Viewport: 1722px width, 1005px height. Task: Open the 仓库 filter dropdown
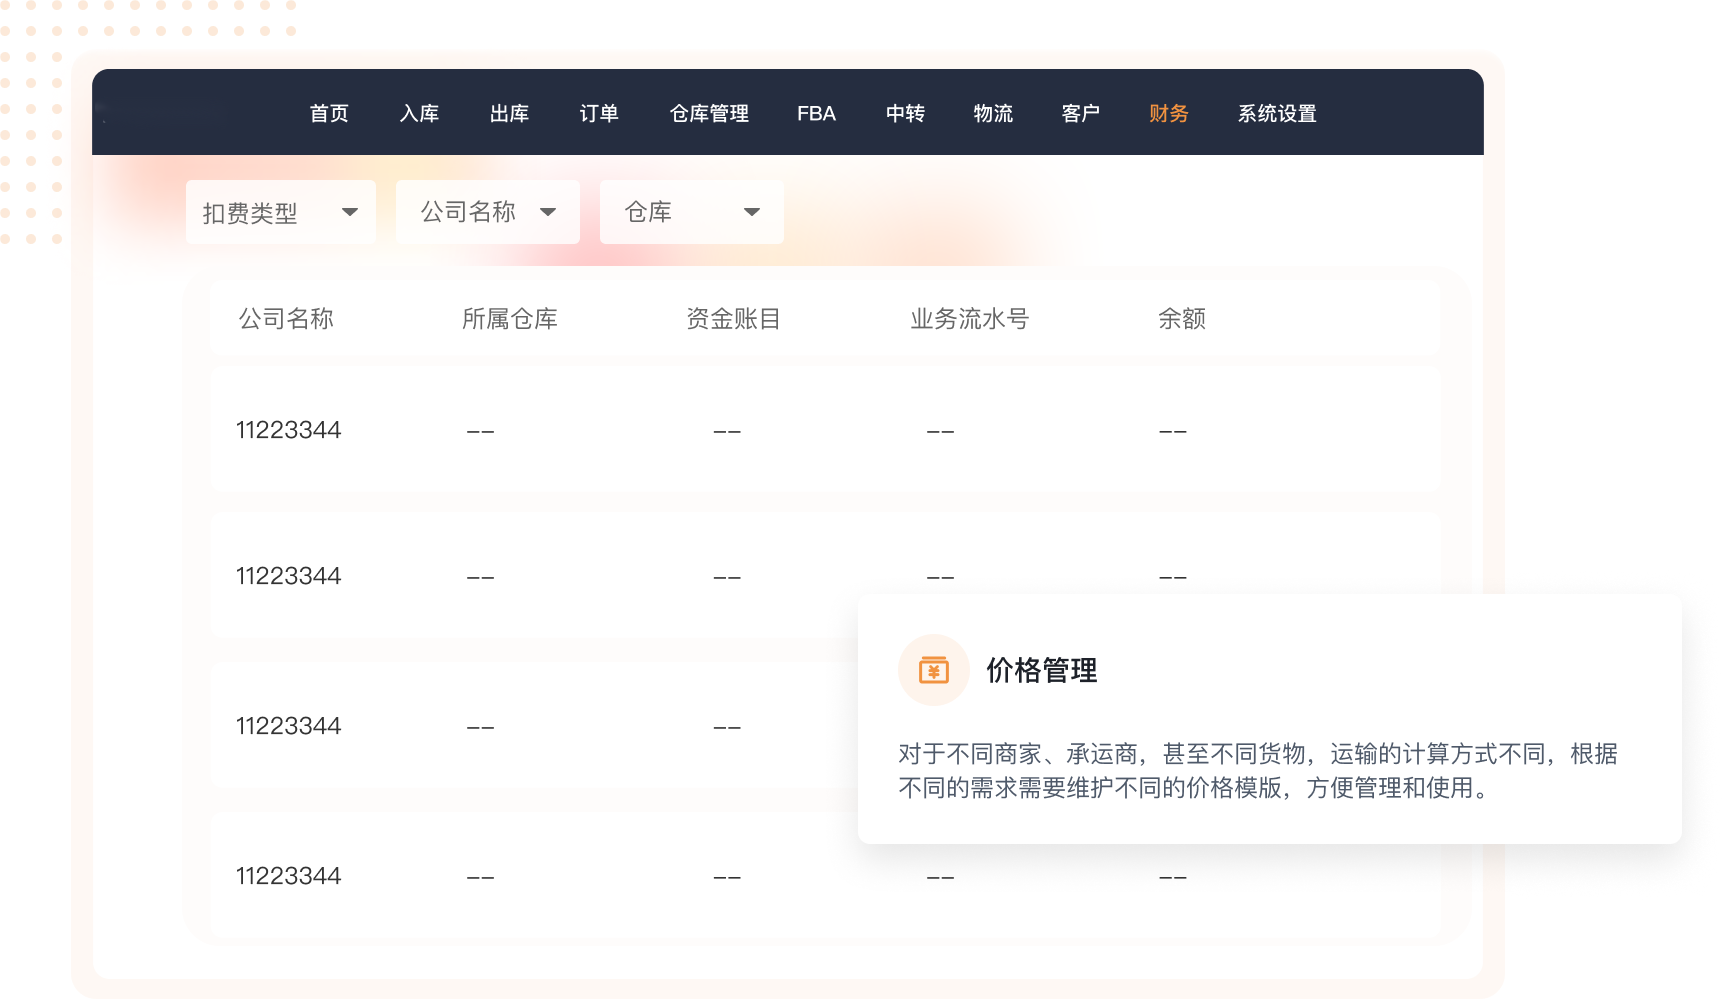(691, 212)
